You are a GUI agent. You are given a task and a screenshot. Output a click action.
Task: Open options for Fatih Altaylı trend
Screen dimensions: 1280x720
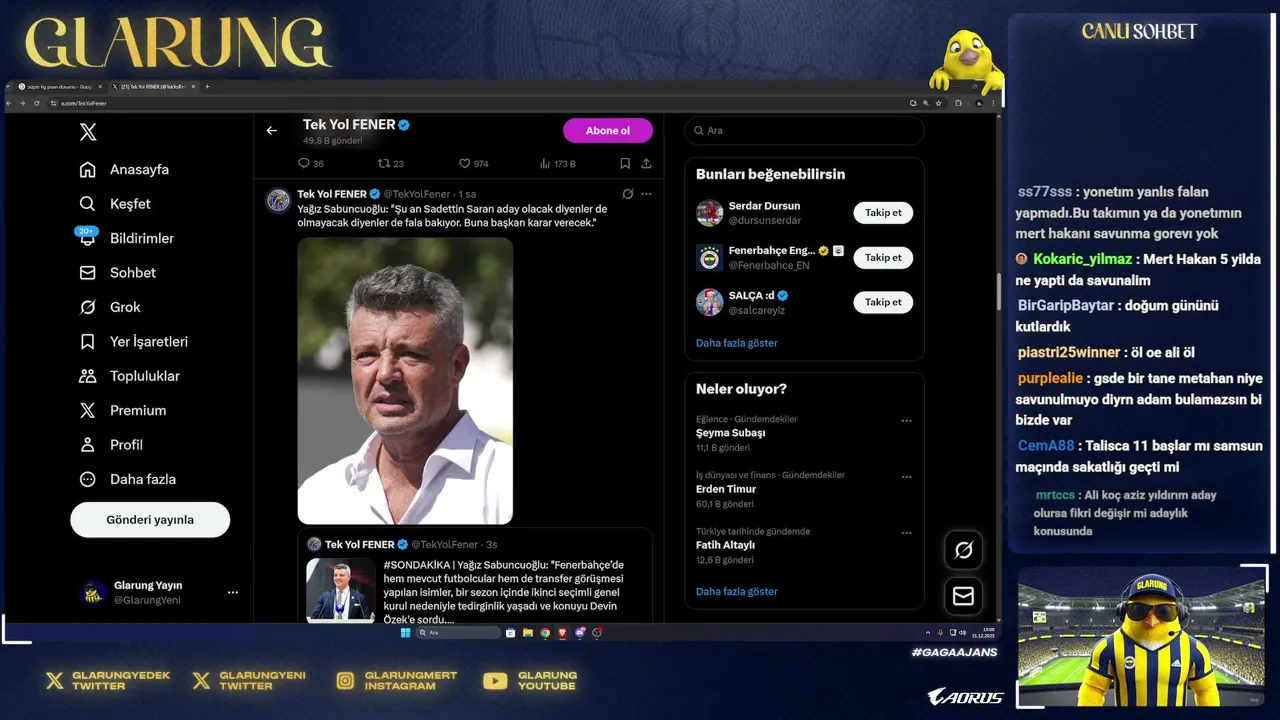[906, 533]
